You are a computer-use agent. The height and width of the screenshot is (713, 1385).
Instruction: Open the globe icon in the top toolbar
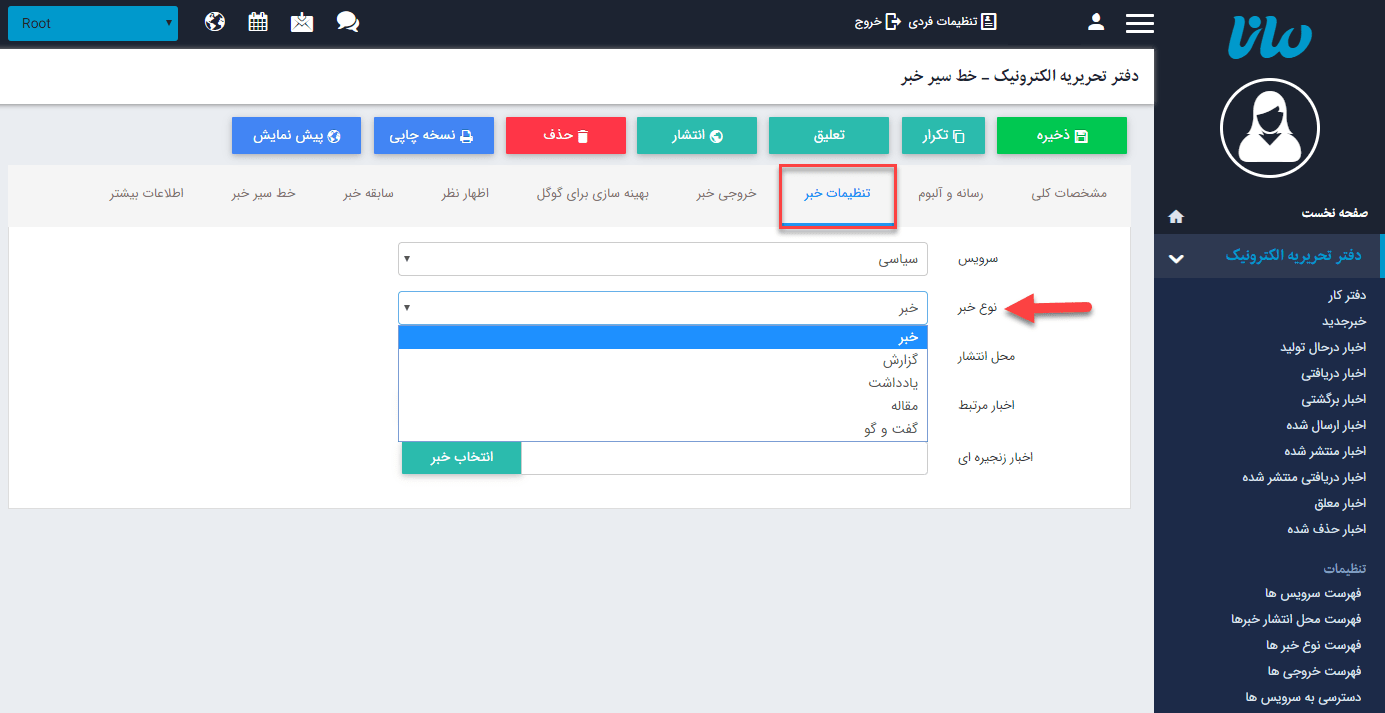pos(214,20)
